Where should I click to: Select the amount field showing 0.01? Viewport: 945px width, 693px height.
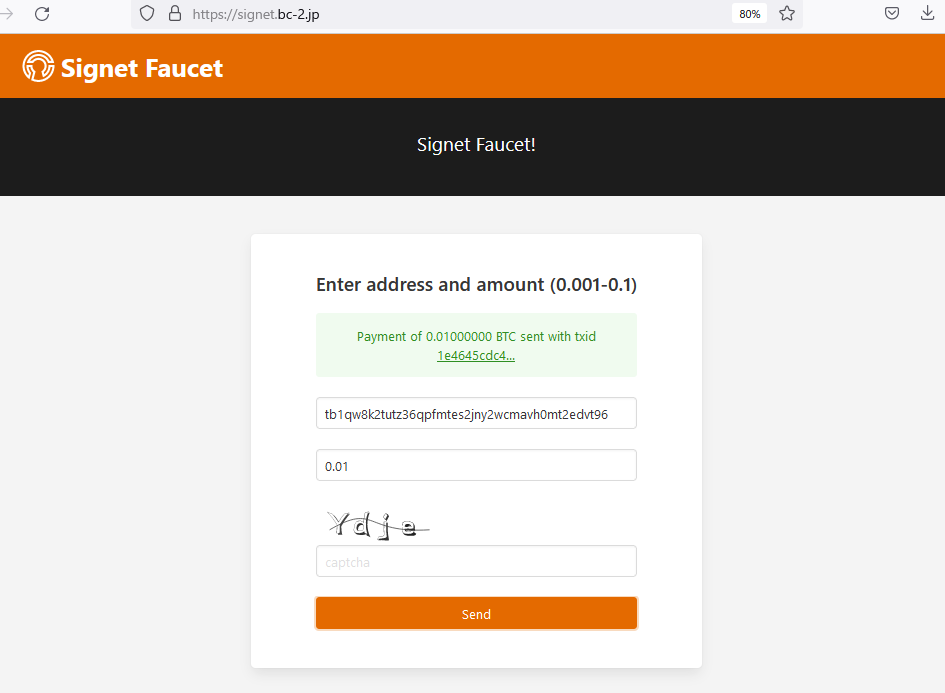click(476, 466)
